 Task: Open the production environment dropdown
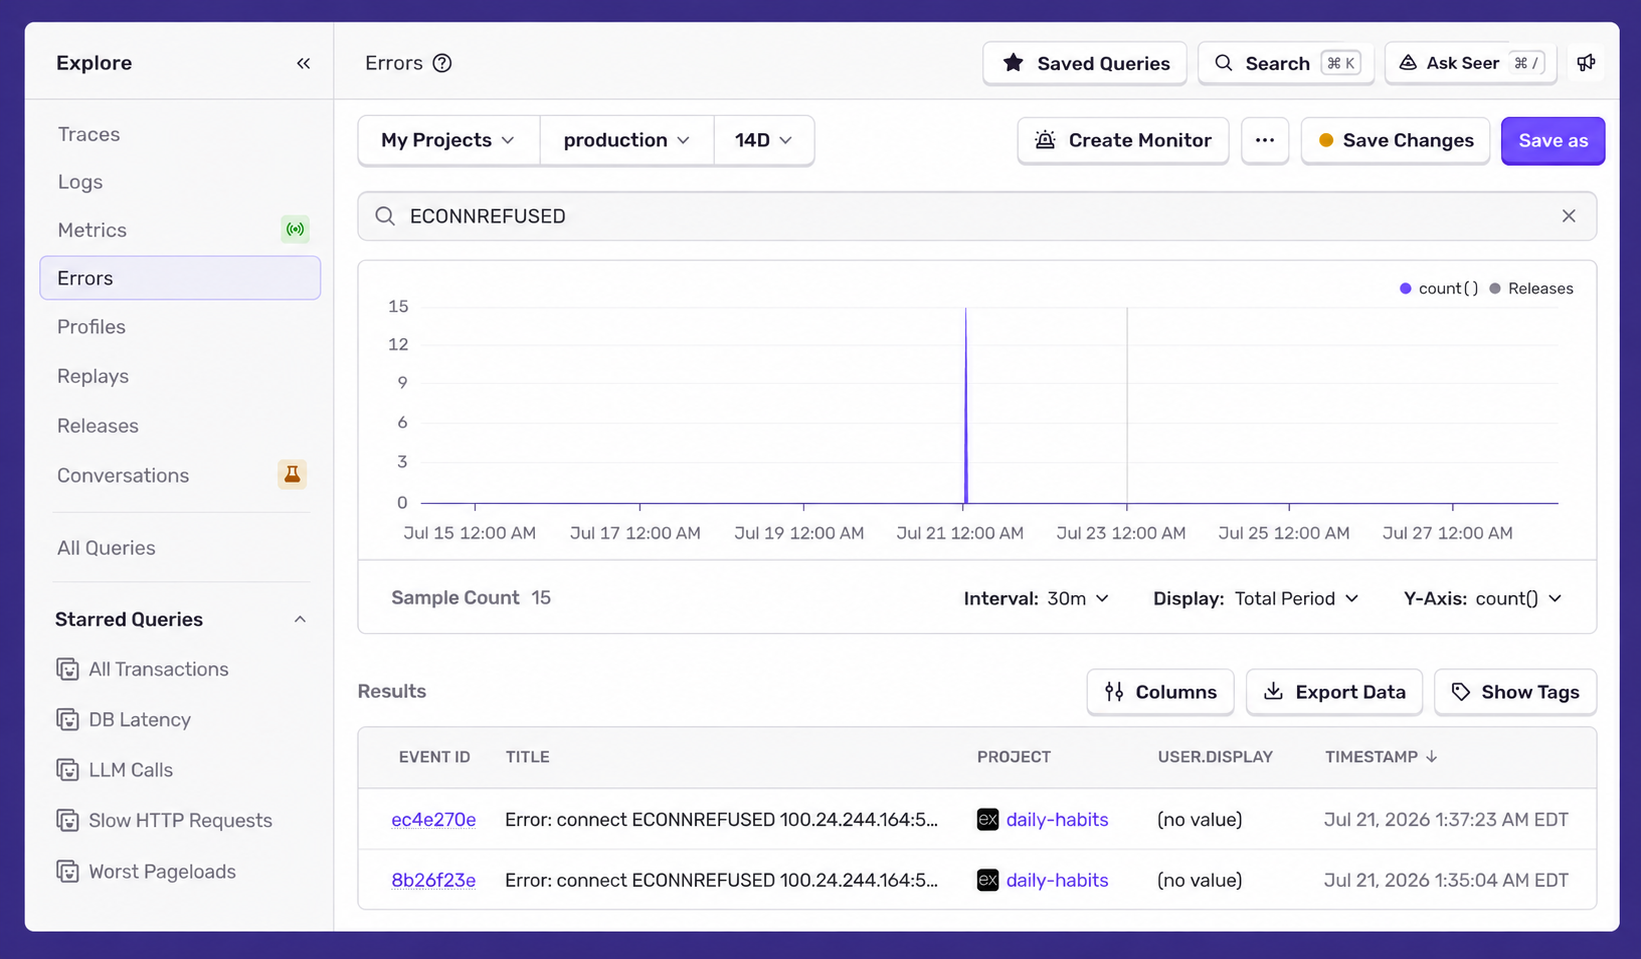coord(627,140)
